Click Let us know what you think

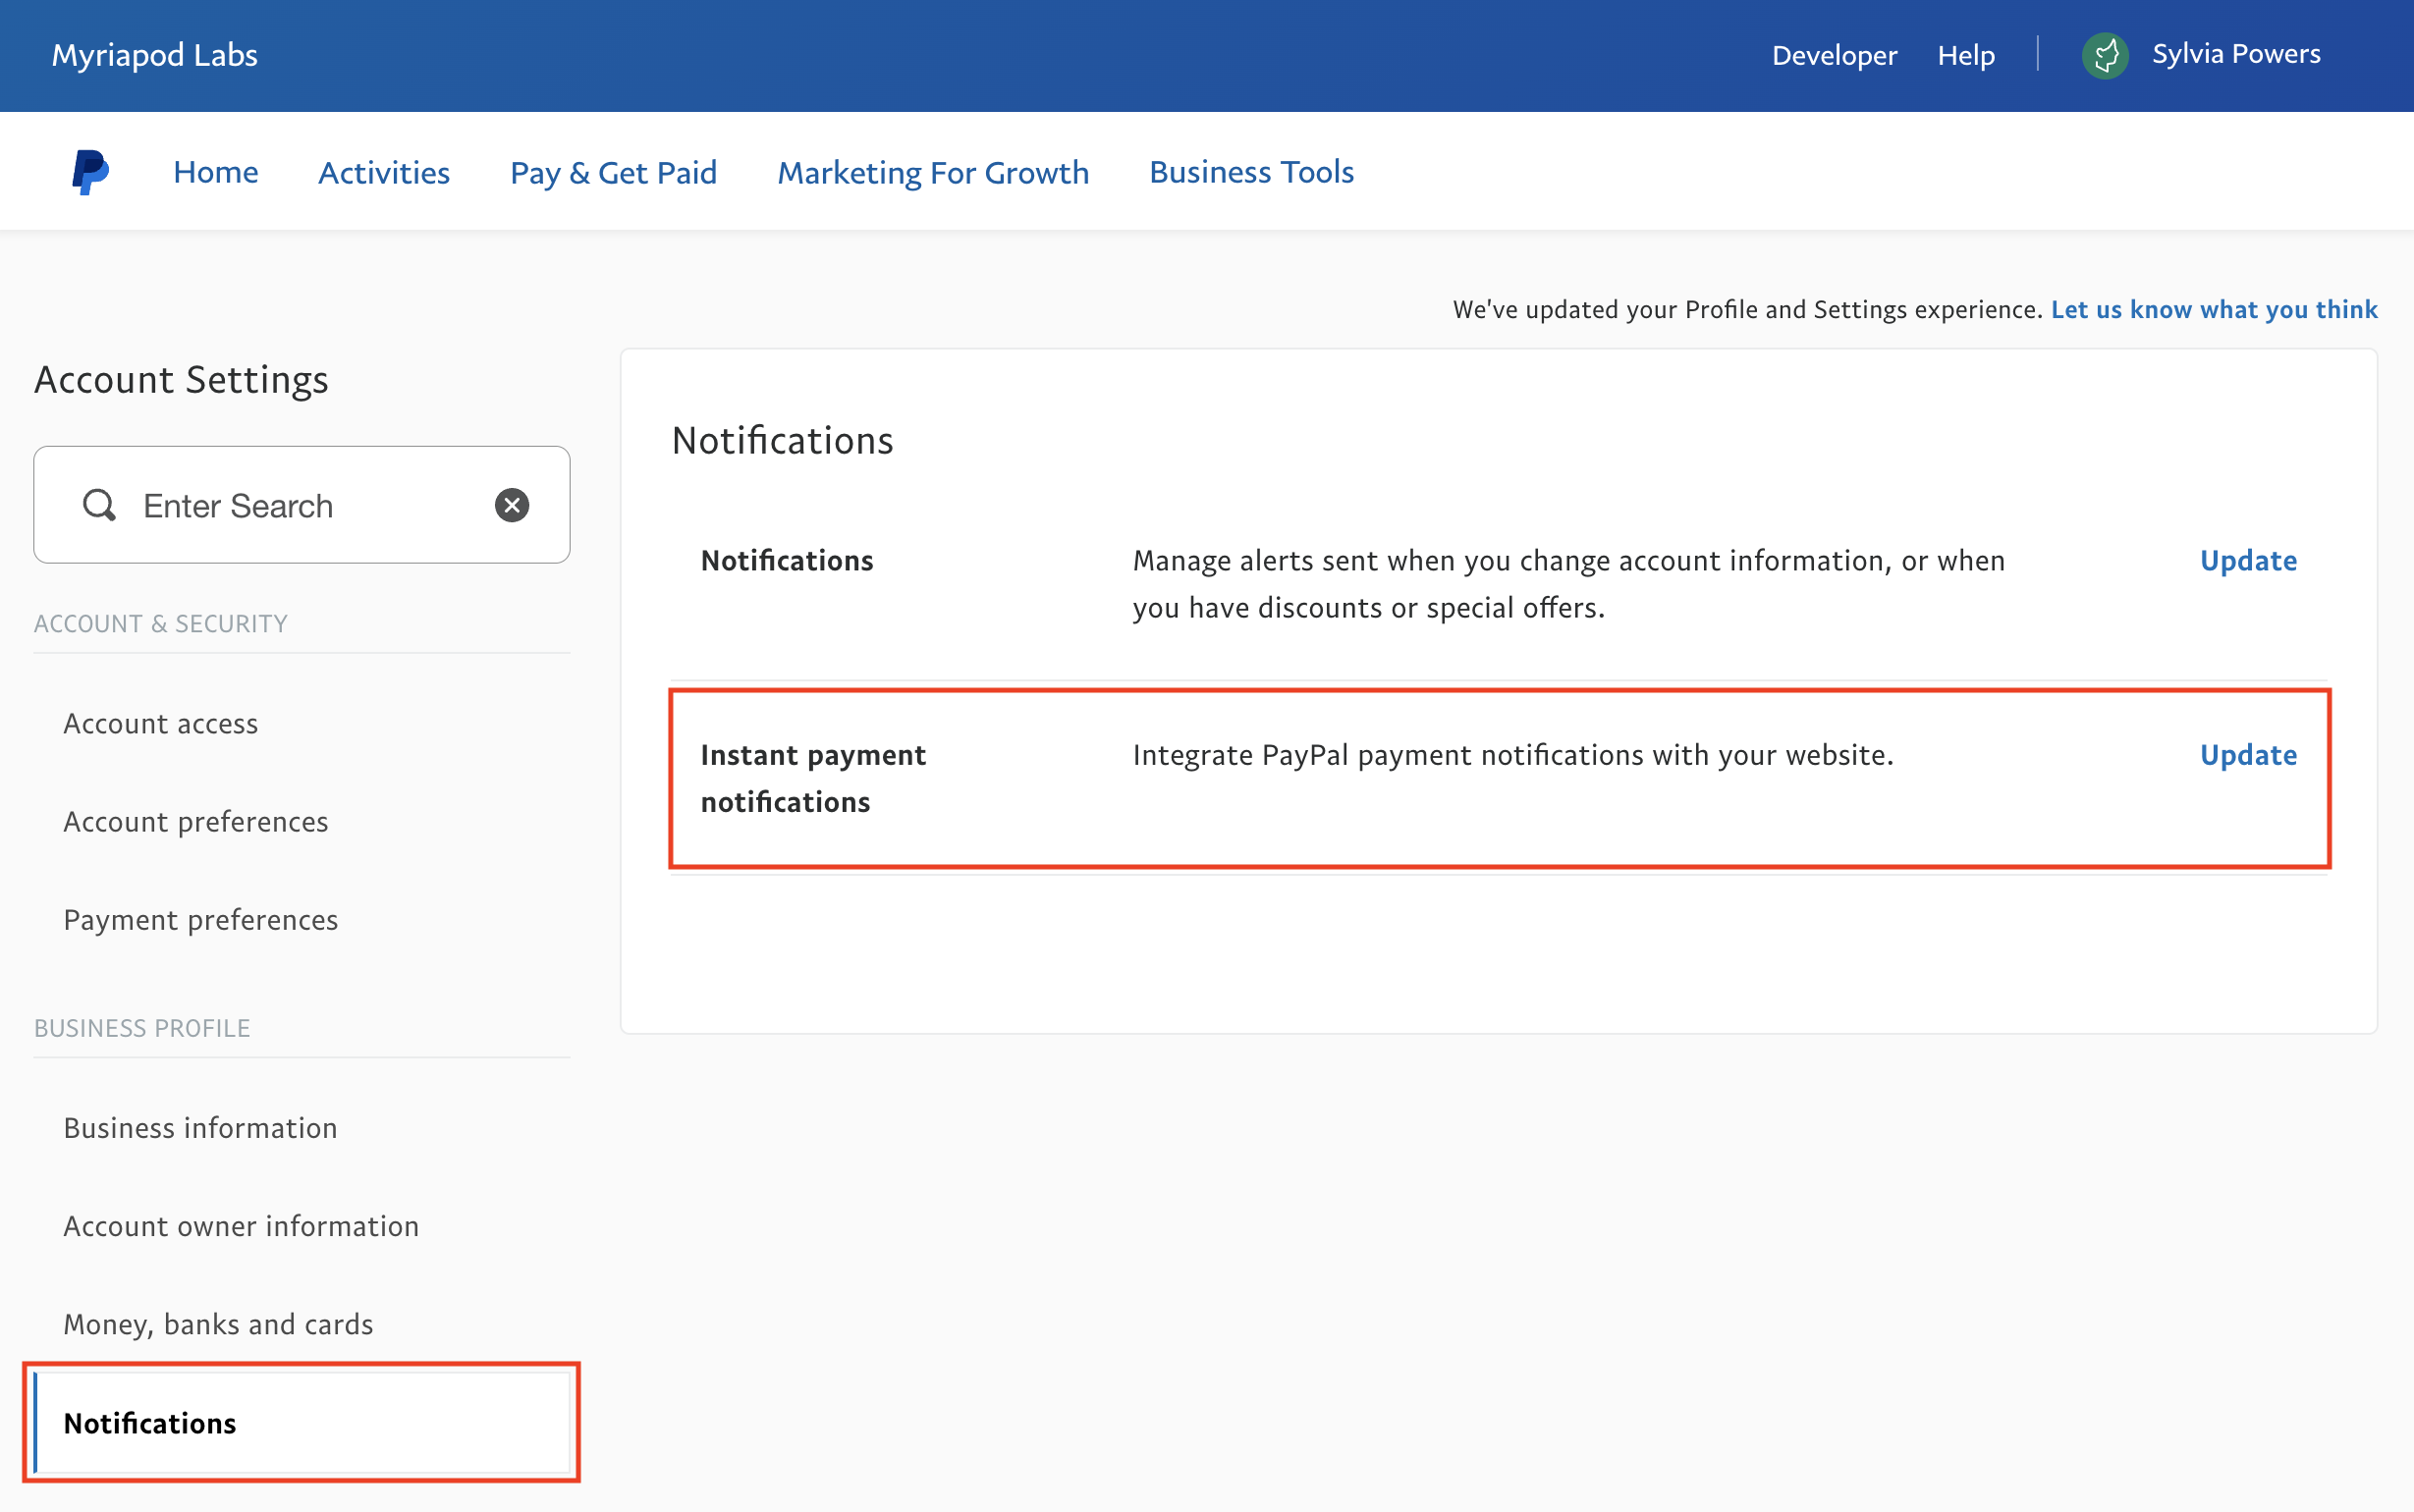click(2214, 309)
